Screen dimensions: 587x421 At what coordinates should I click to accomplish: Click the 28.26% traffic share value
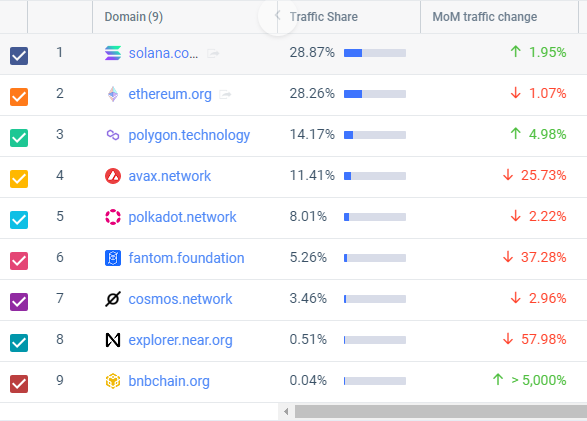coord(312,94)
